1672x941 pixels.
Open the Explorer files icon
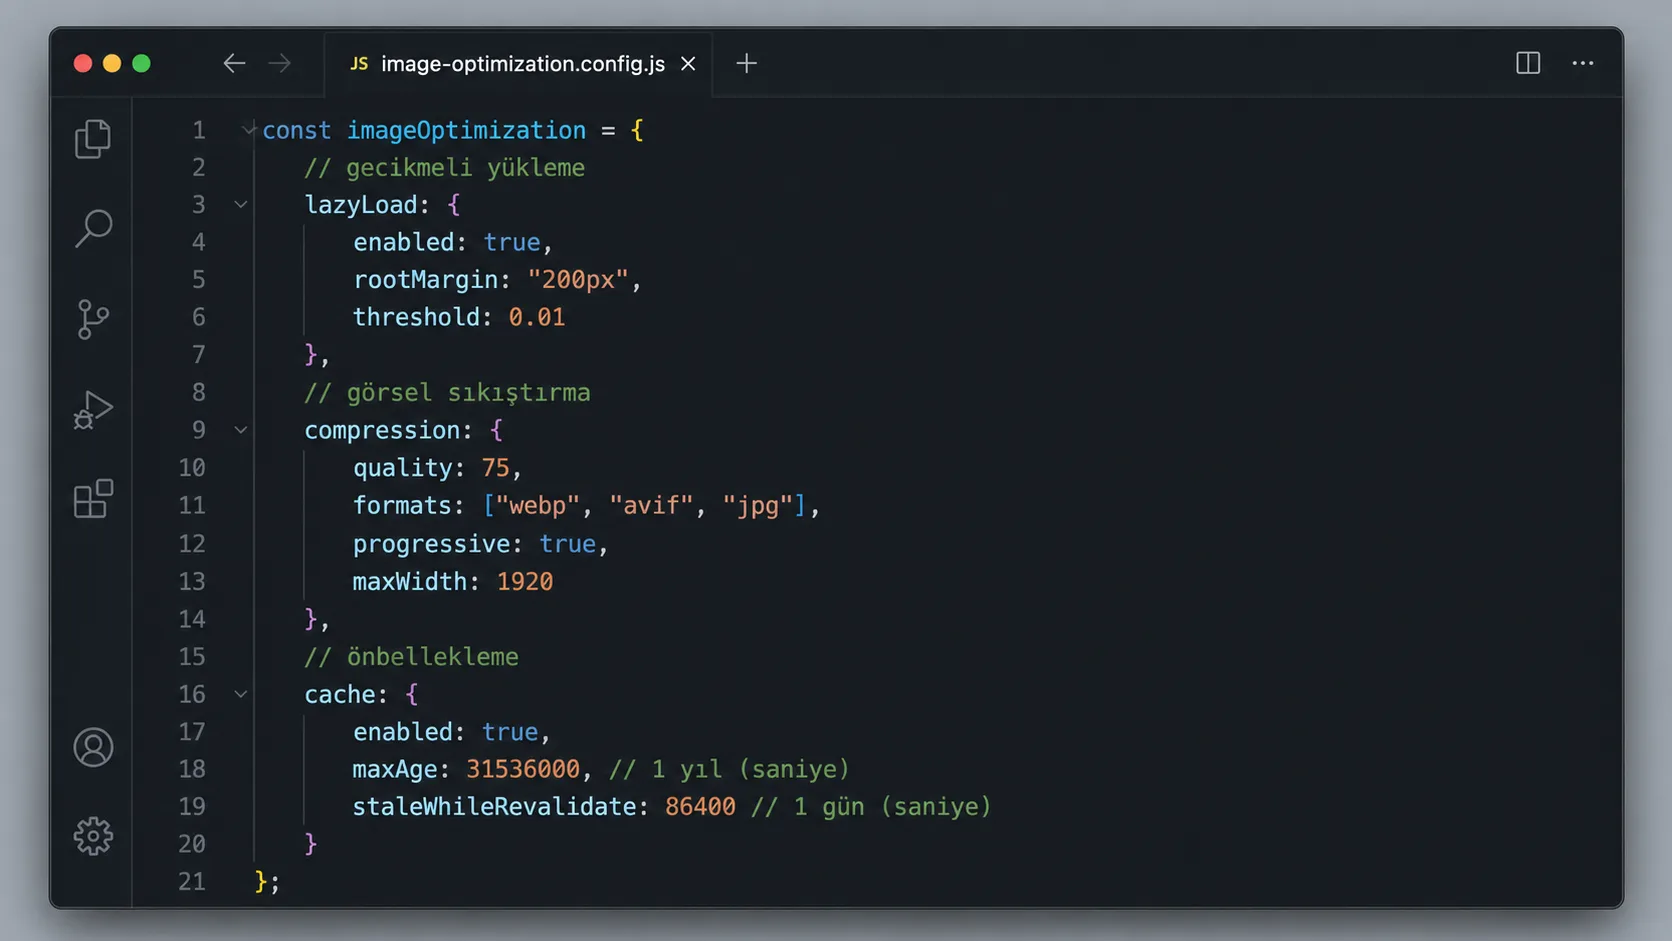[93, 138]
